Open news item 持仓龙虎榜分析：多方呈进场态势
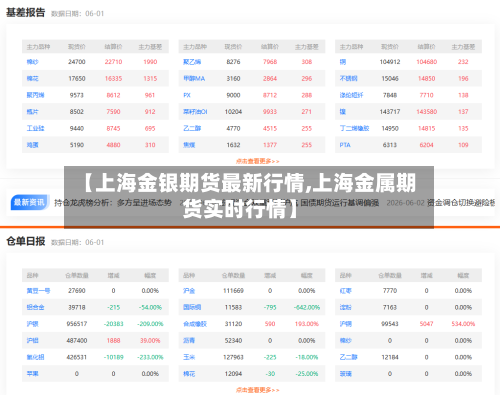This screenshot has width=500, height=395. pyautogui.click(x=113, y=203)
